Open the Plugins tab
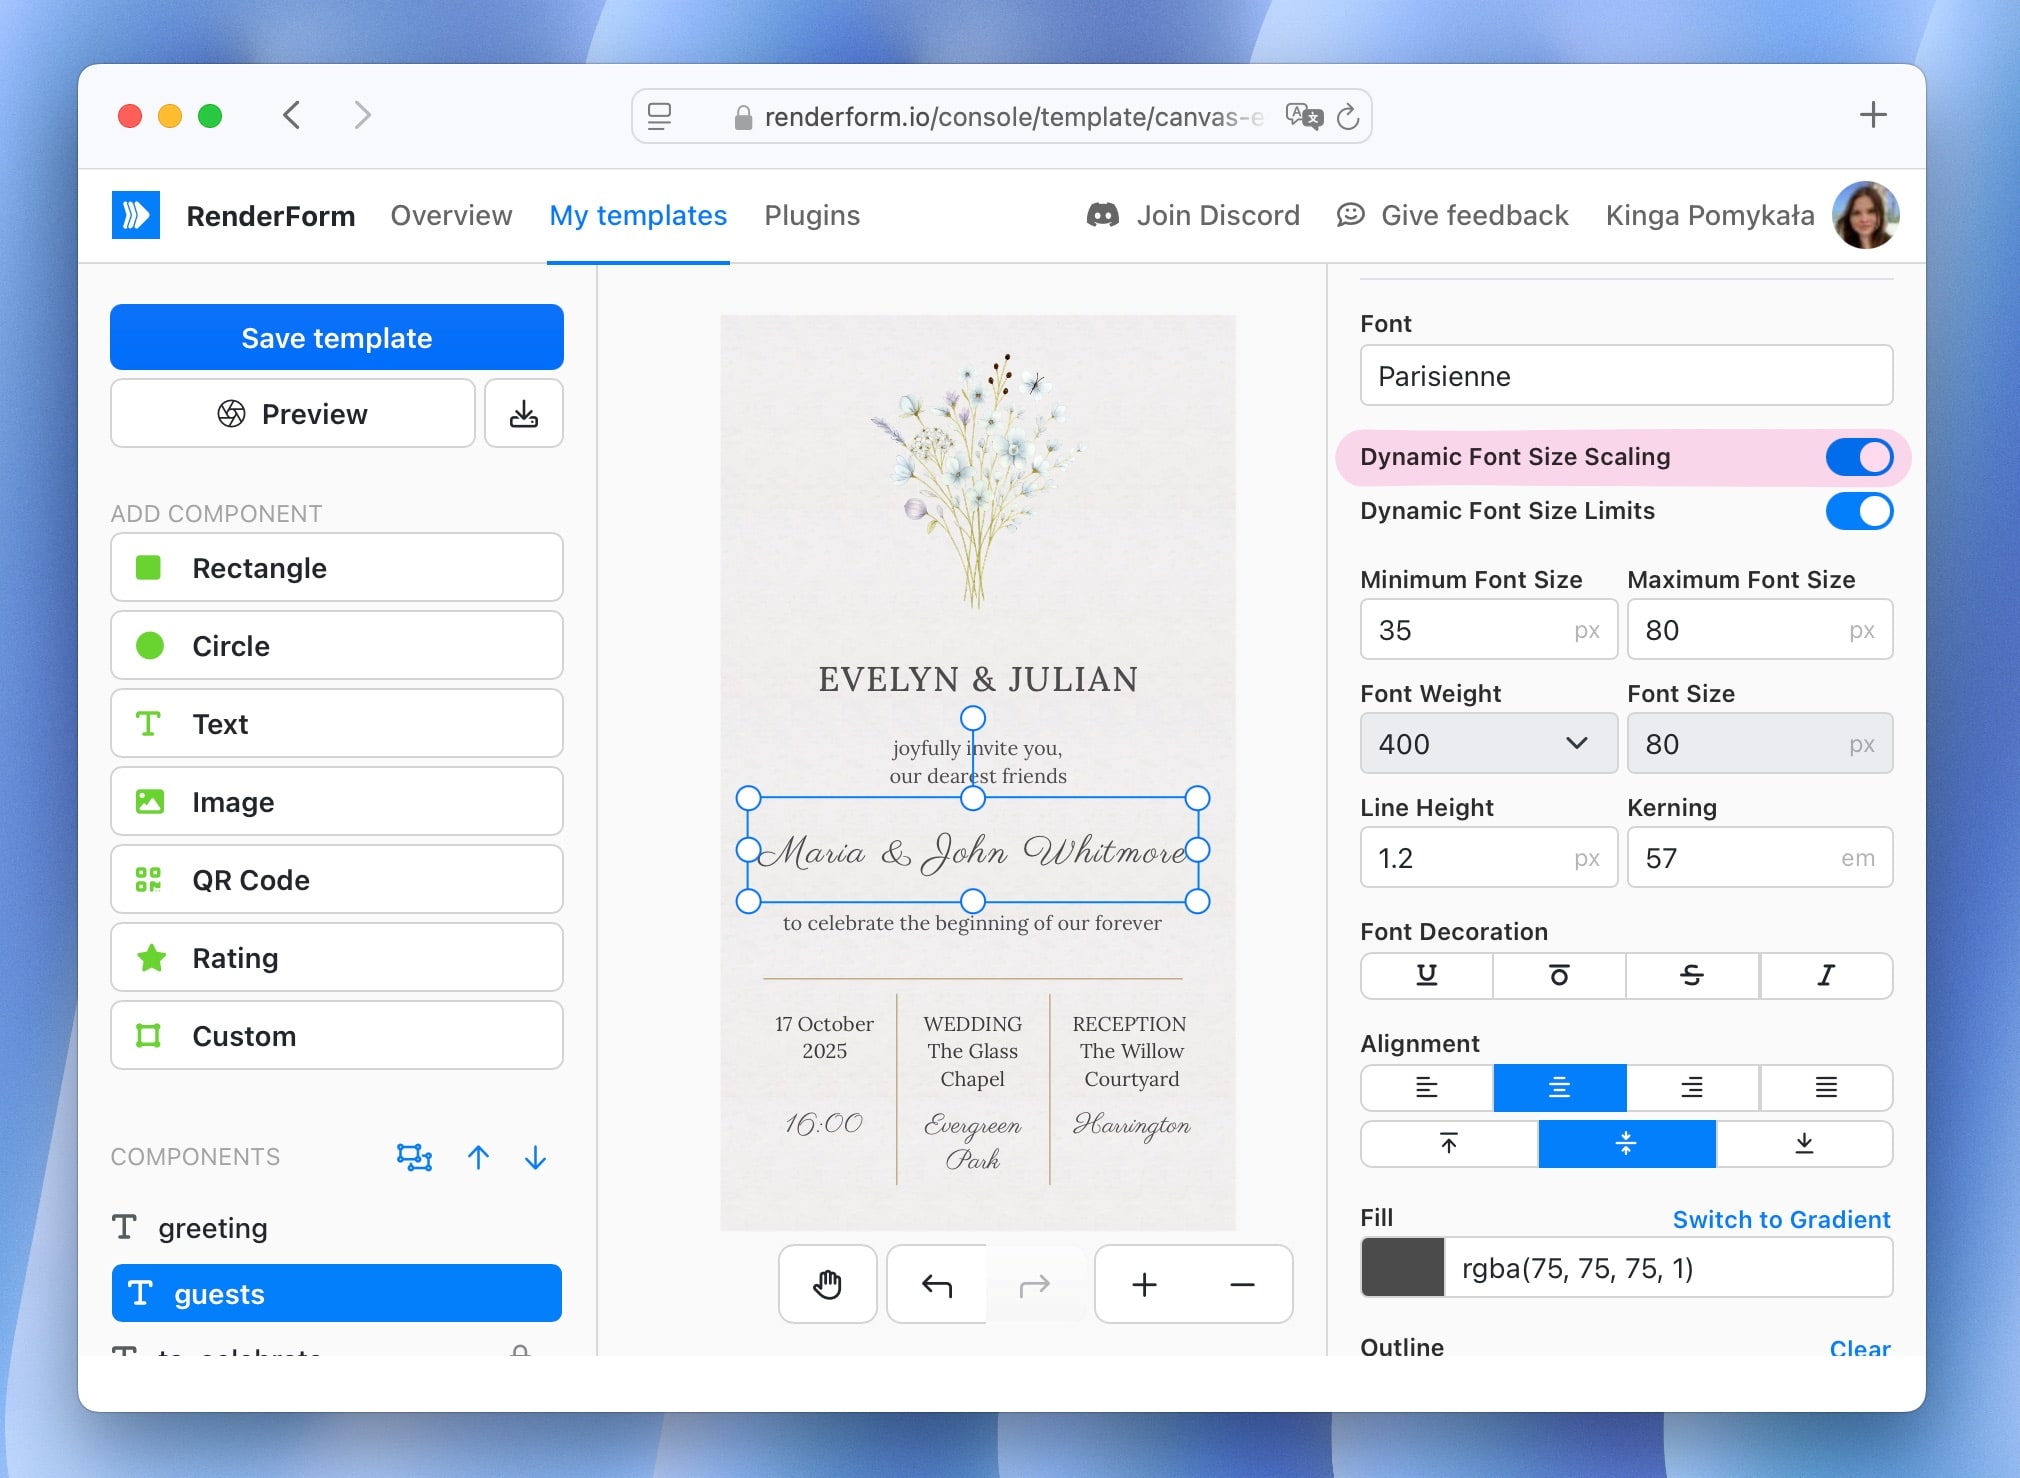 pyautogui.click(x=812, y=215)
